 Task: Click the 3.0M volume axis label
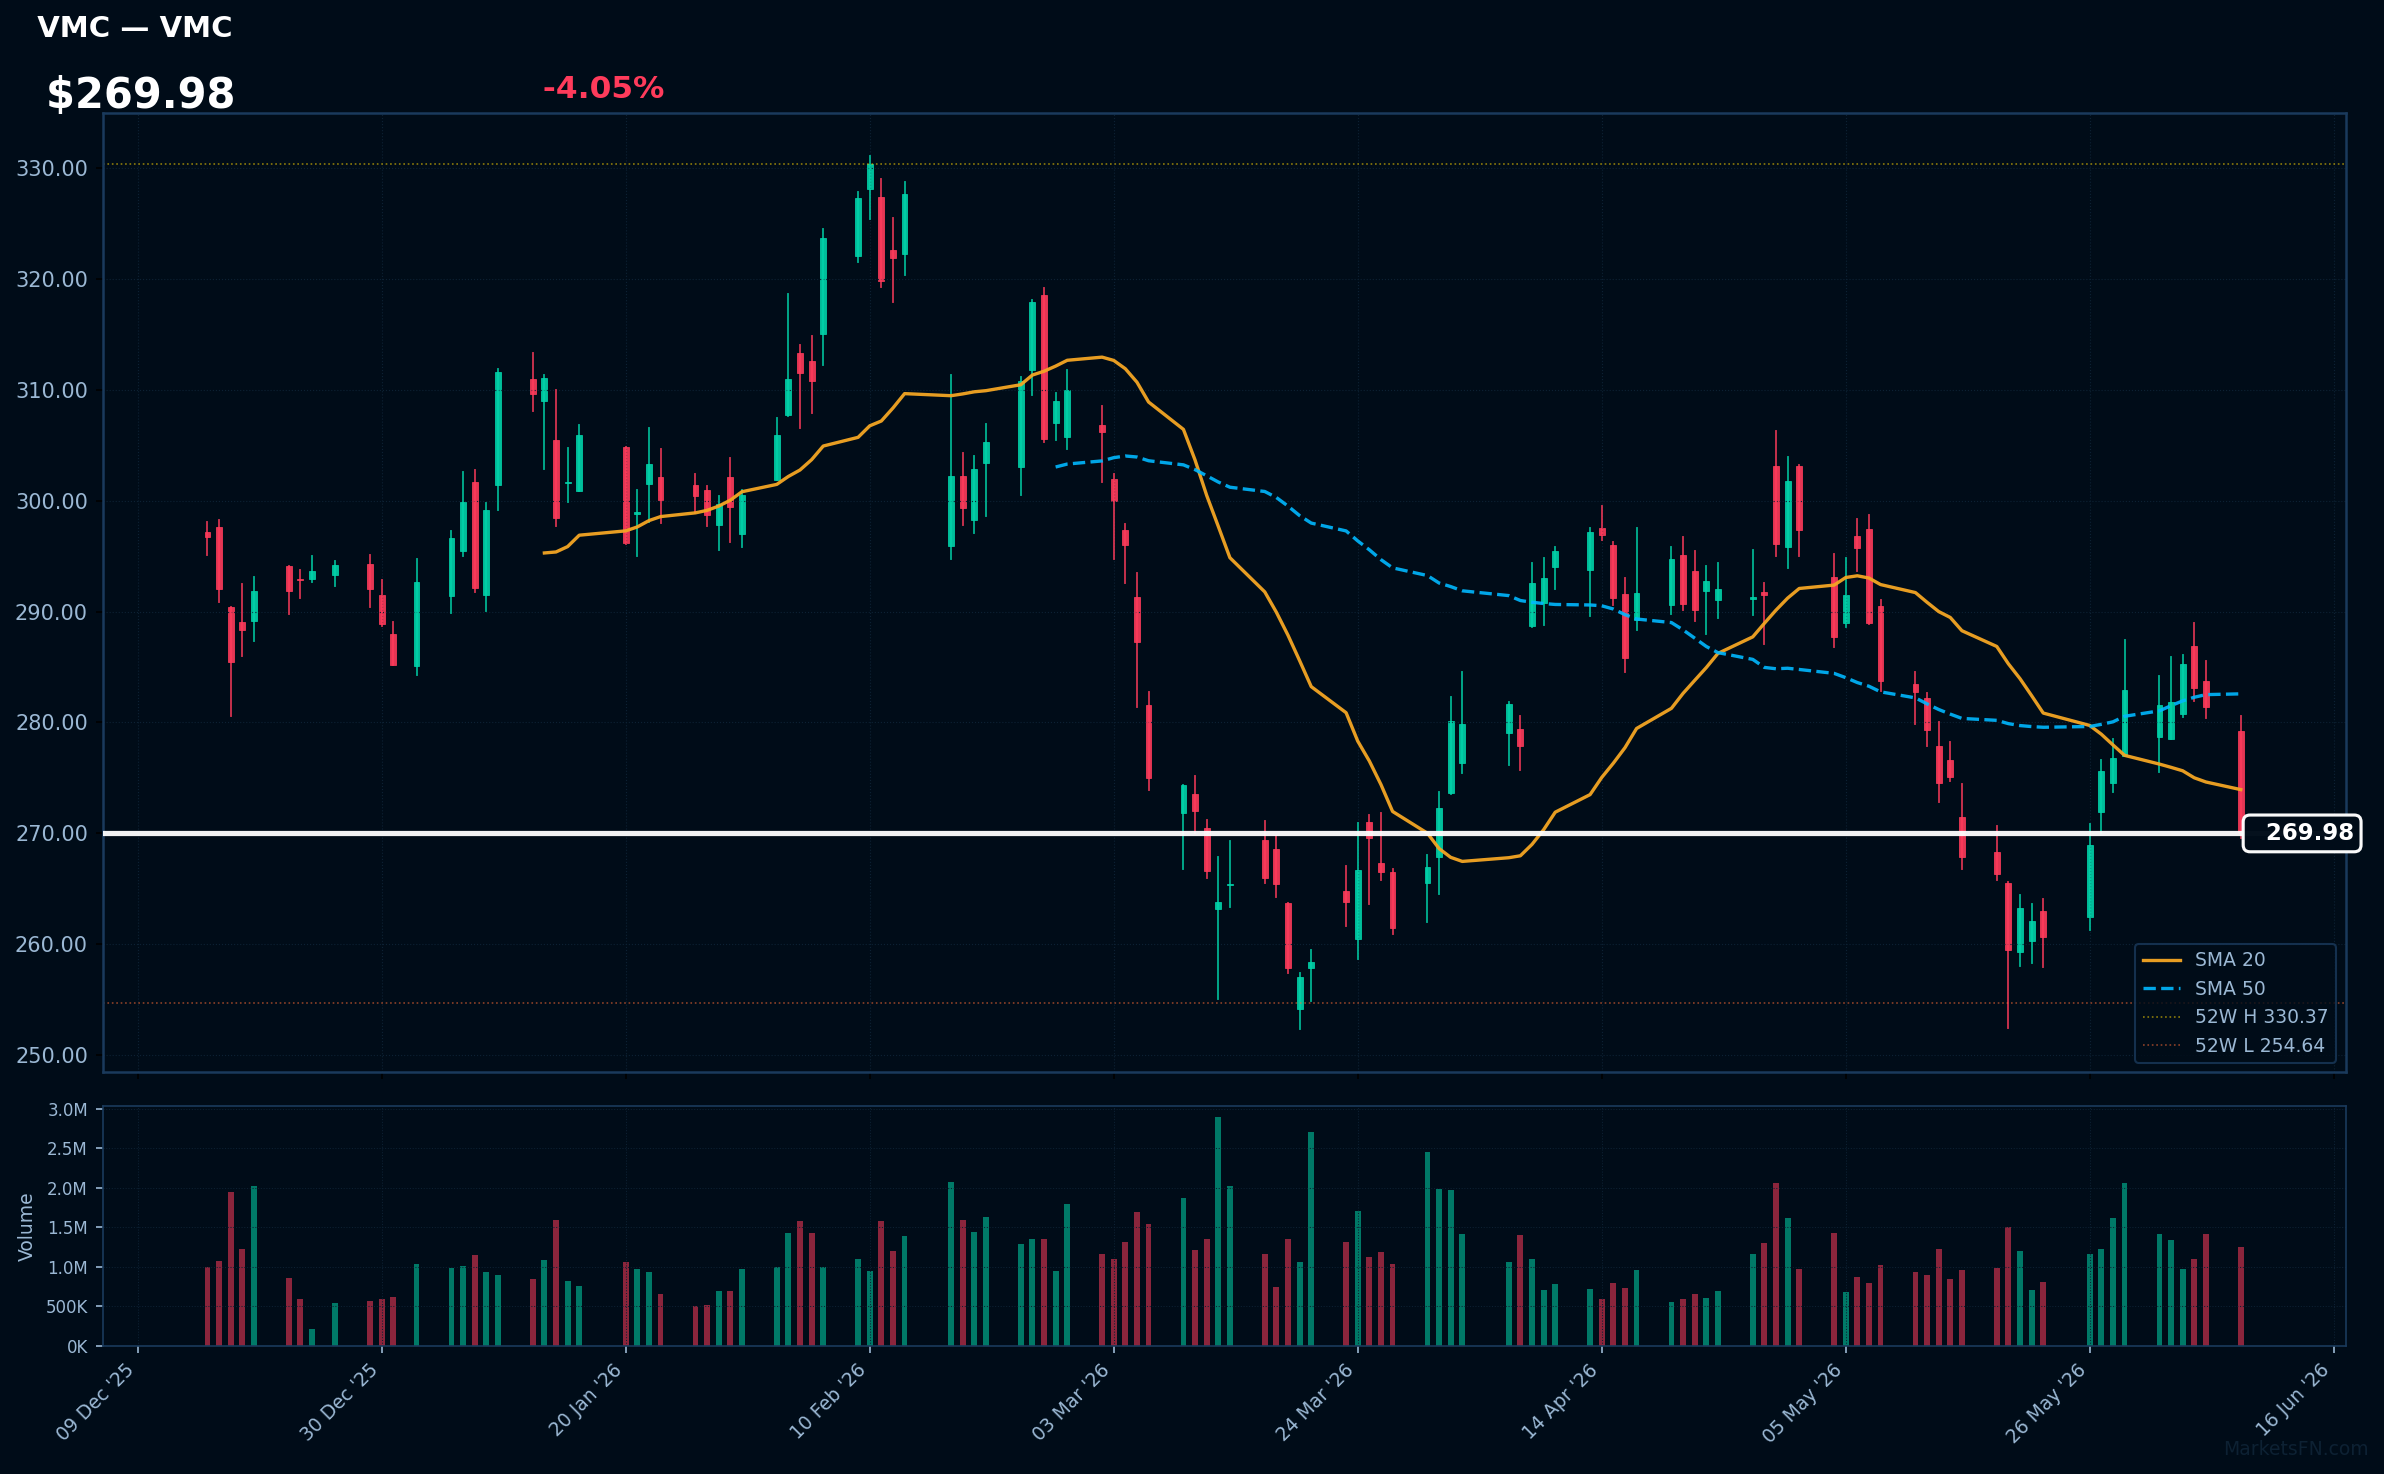tap(67, 1110)
